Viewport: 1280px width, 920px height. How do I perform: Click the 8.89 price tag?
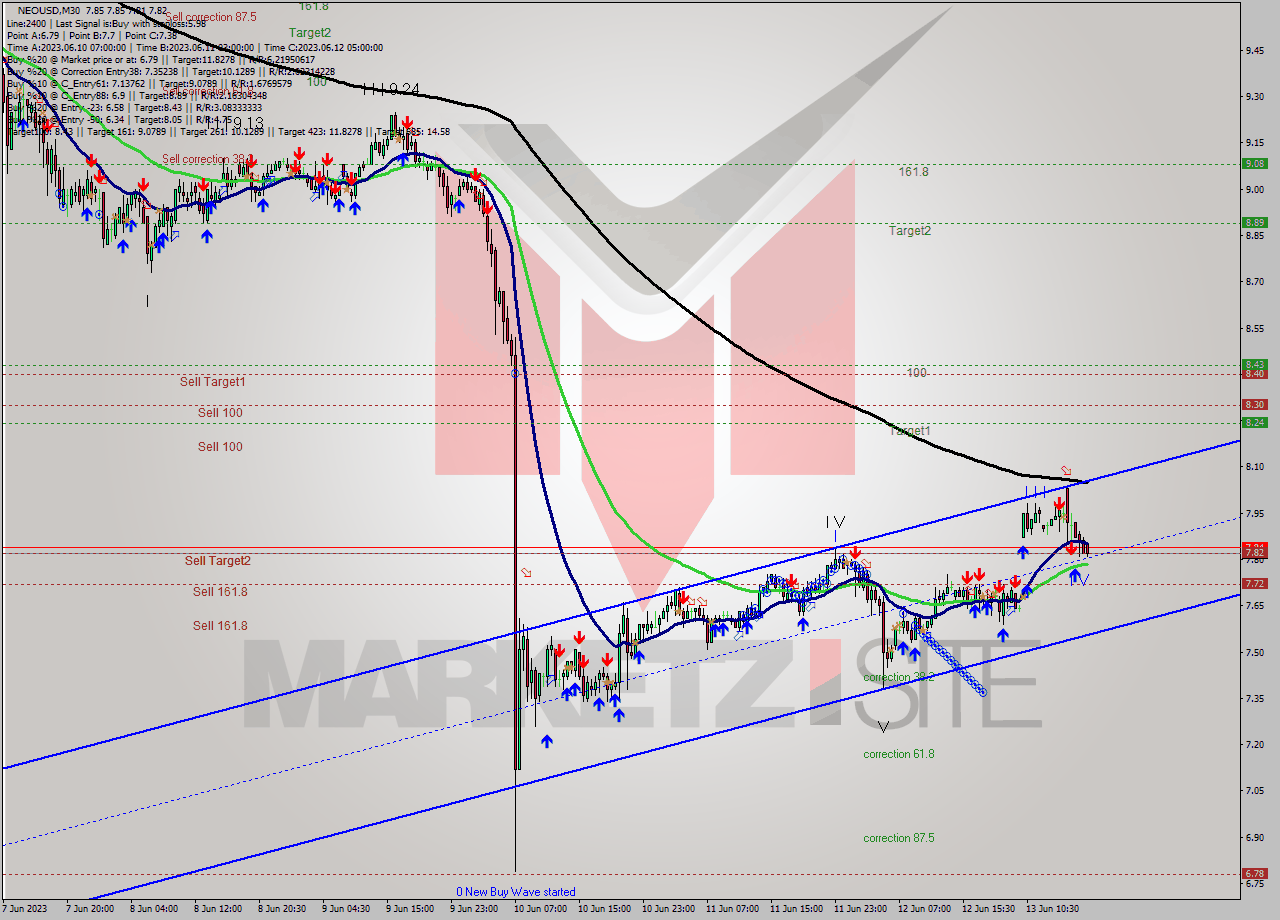[x=1254, y=222]
